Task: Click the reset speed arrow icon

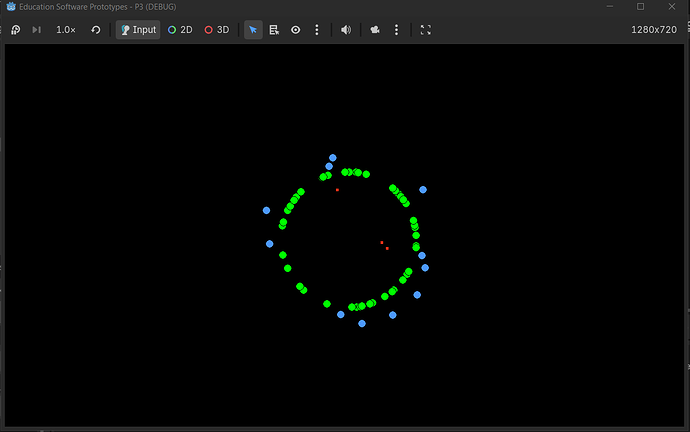Action: coord(95,30)
